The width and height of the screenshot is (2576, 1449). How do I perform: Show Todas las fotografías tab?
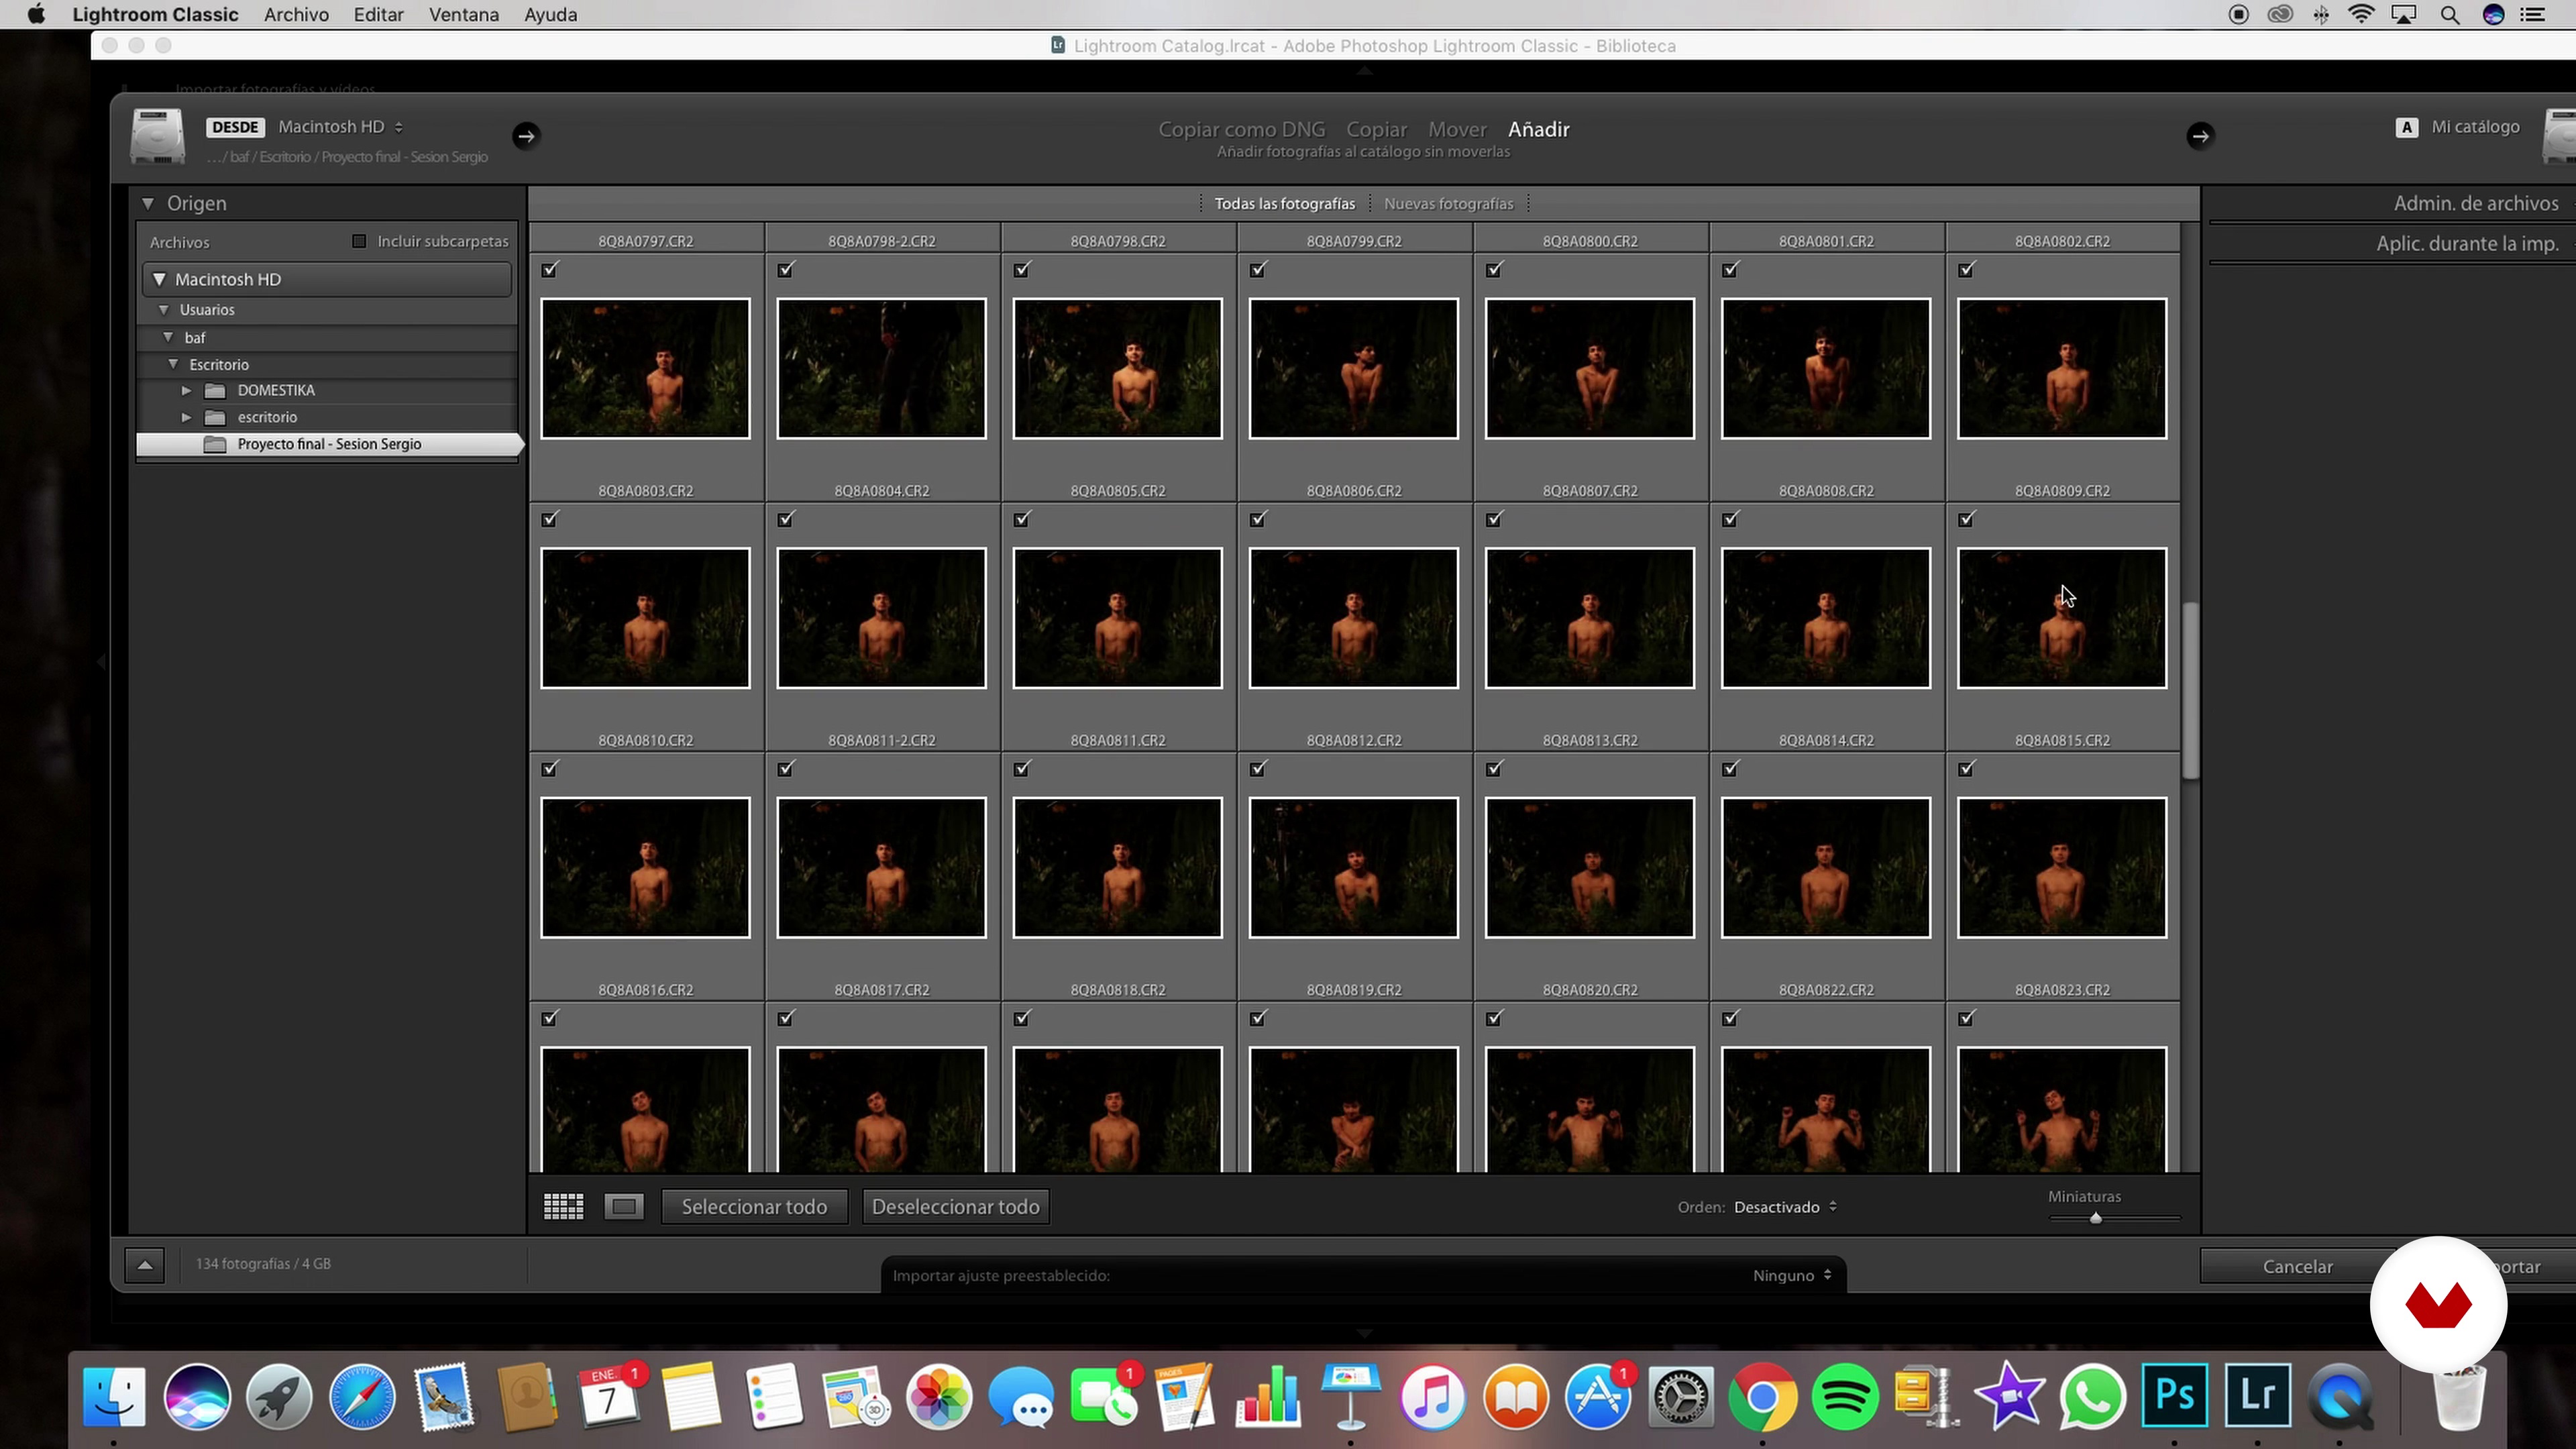[1284, 204]
